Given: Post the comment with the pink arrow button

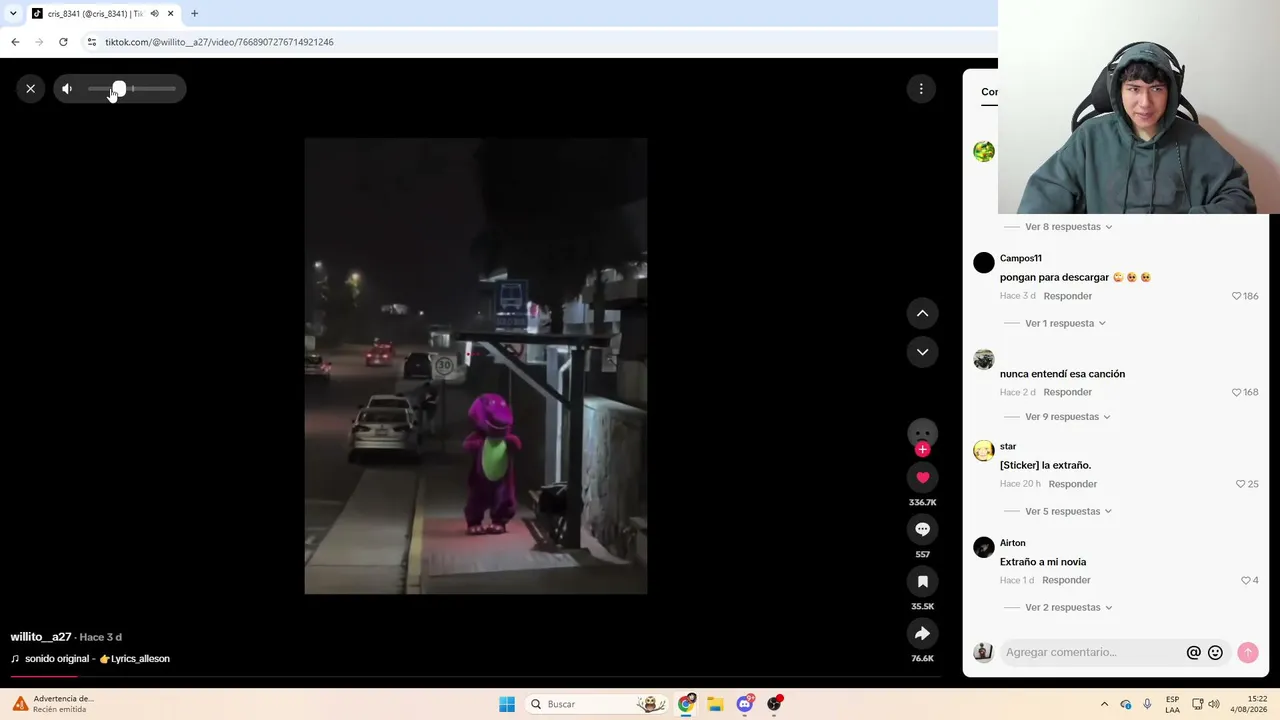Looking at the screenshot, I should click(1247, 653).
